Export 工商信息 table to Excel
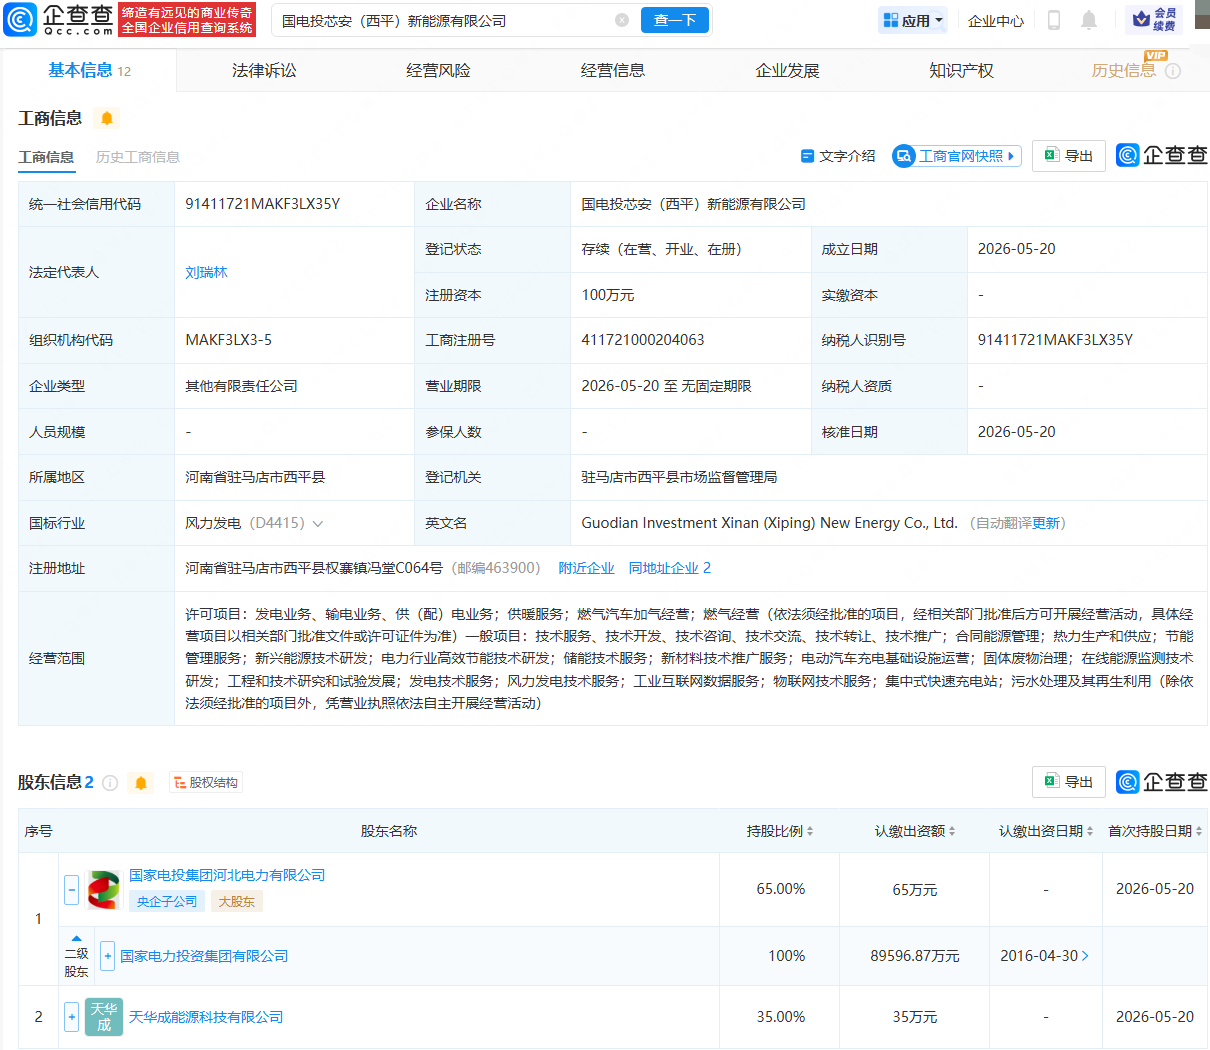Viewport: 1210px width, 1050px height. [x=1069, y=156]
